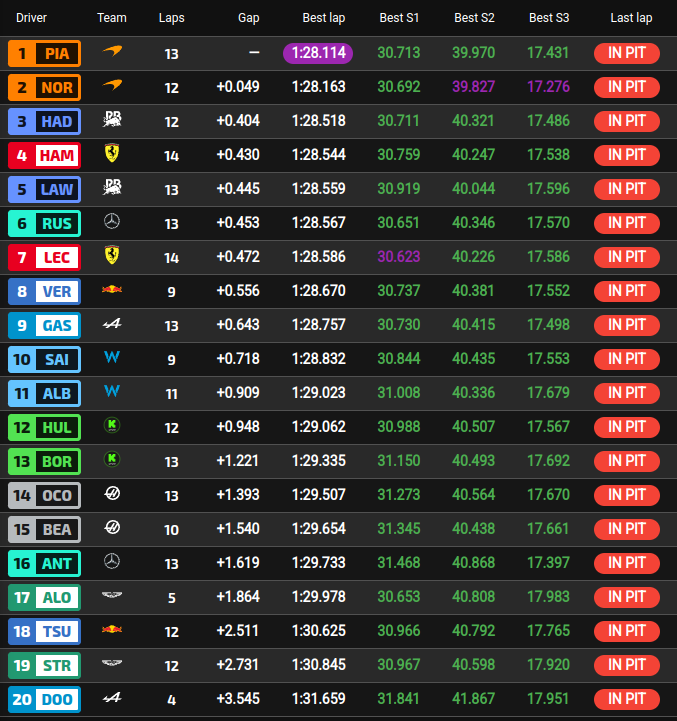This screenshot has width=677, height=721.
Task: Click the Alpine logo in Gasly's row
Action: [x=112, y=324]
